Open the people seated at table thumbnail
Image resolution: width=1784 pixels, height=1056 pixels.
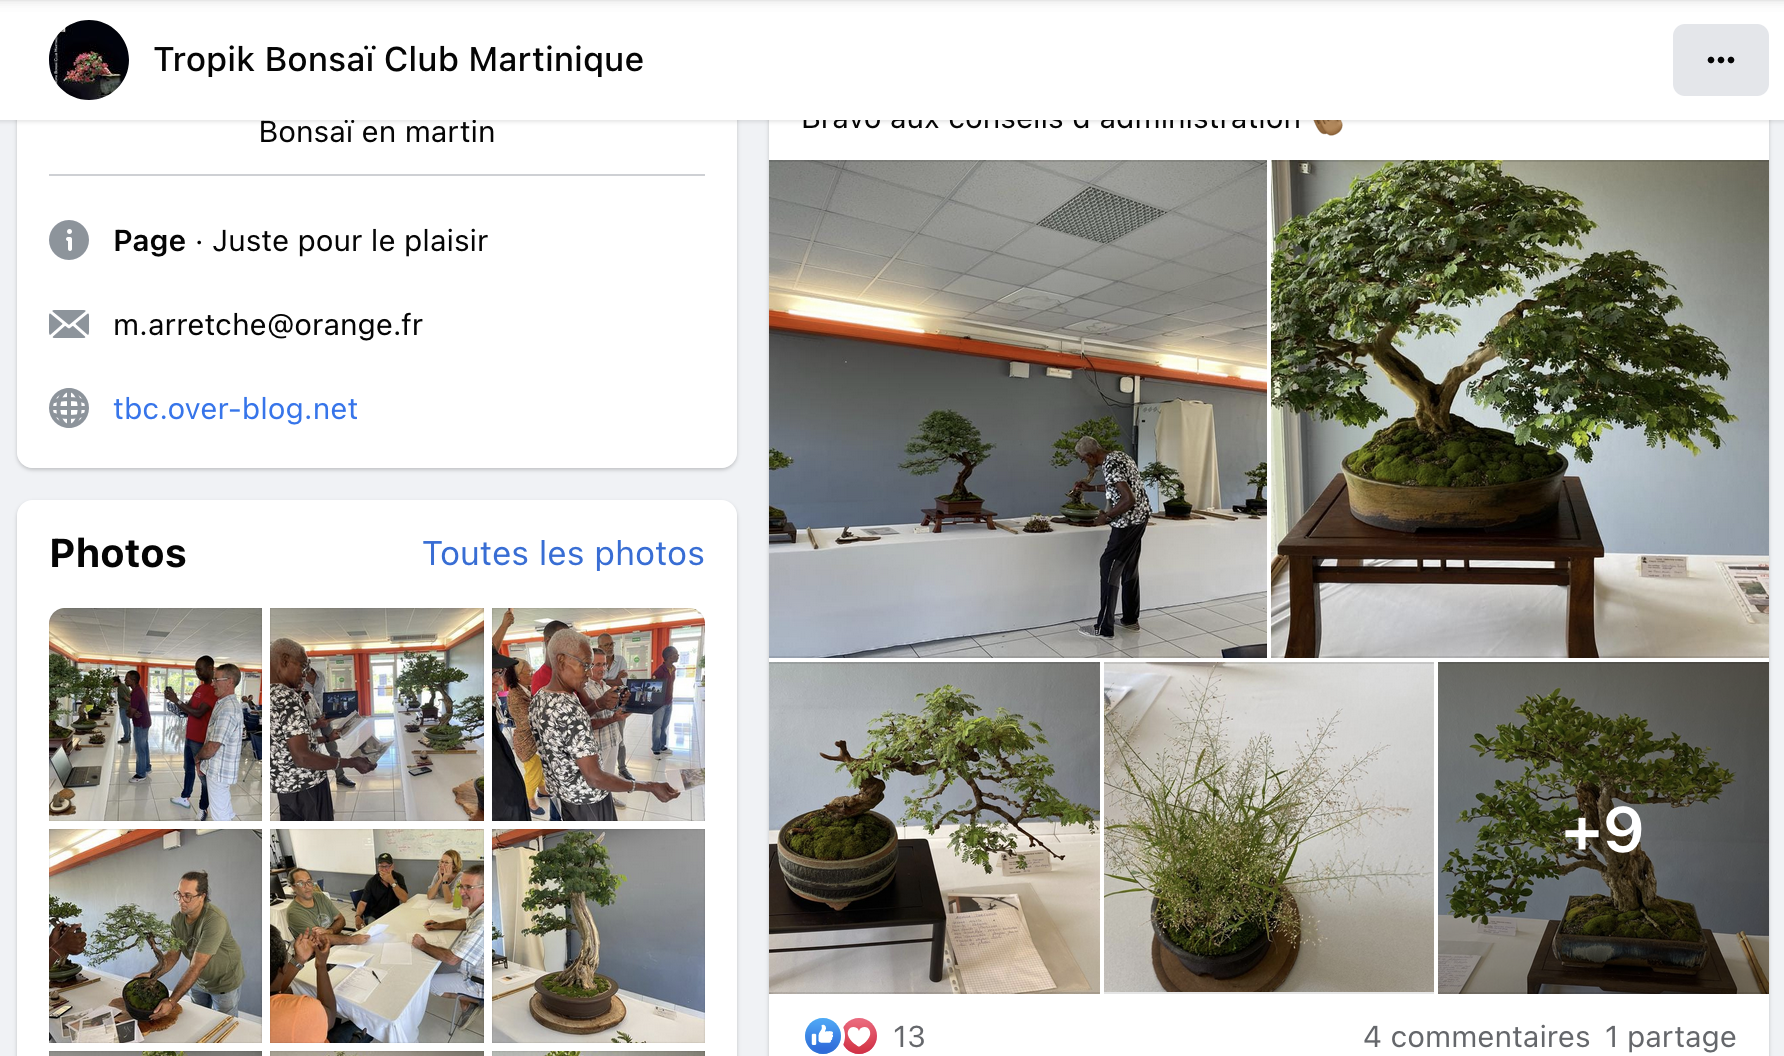tap(377, 936)
